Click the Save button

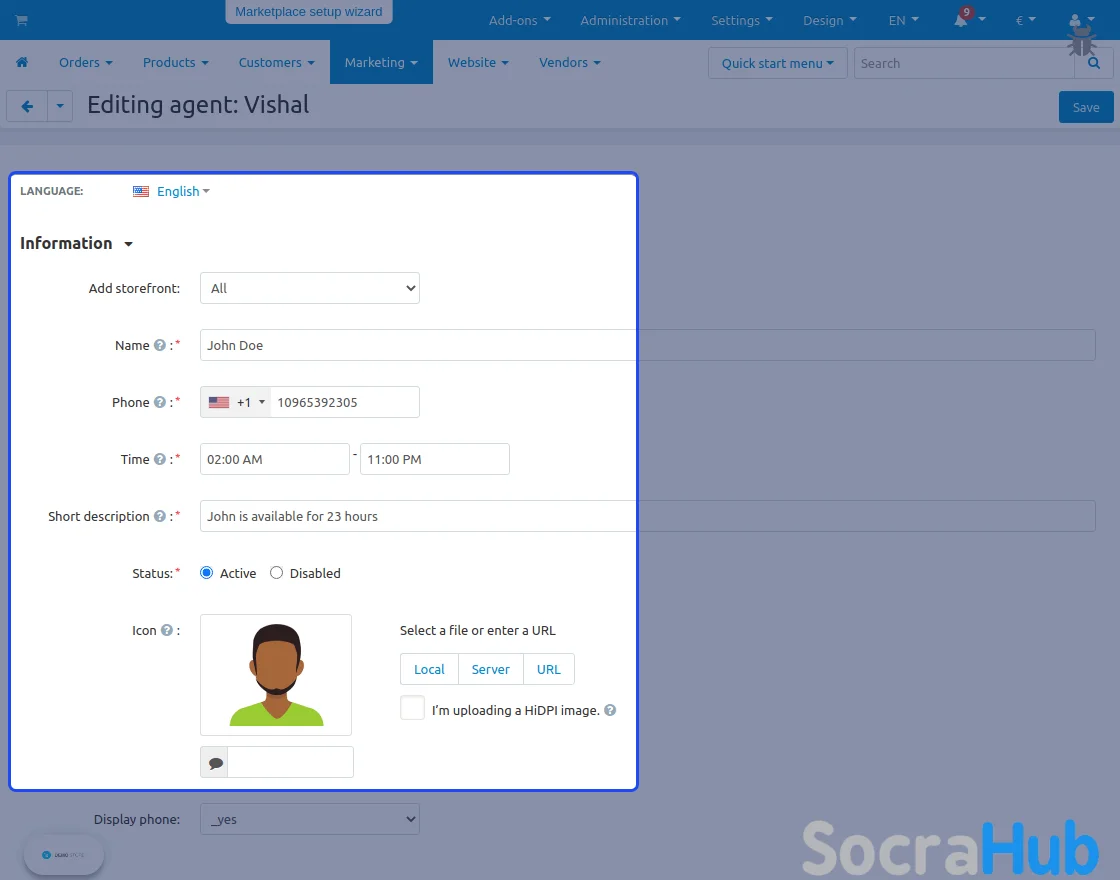[x=1086, y=107]
